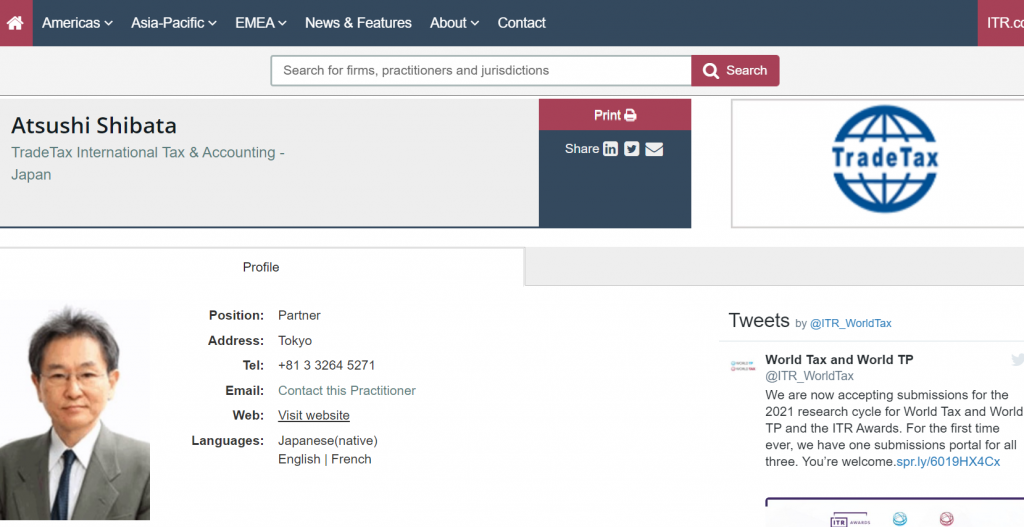The height and width of the screenshot is (527, 1024).
Task: Click World Tax tweet avatar icon
Action: tap(742, 366)
